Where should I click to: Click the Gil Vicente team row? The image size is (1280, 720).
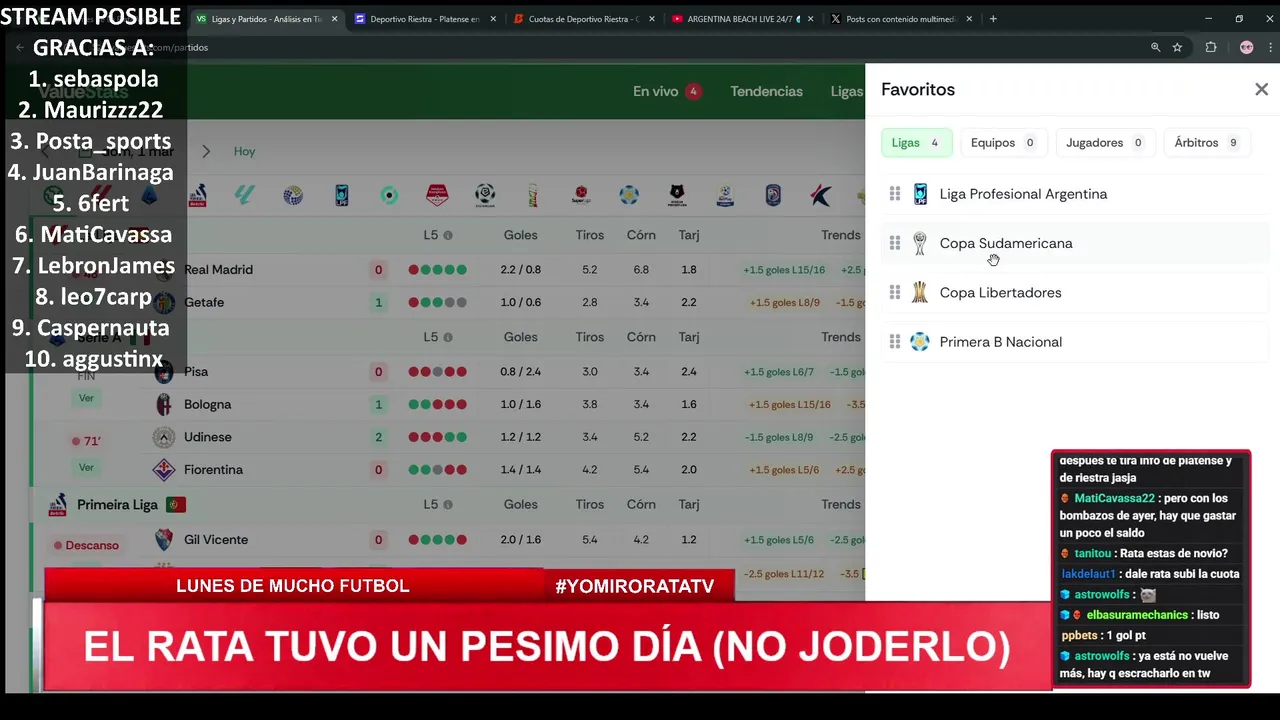pos(216,540)
